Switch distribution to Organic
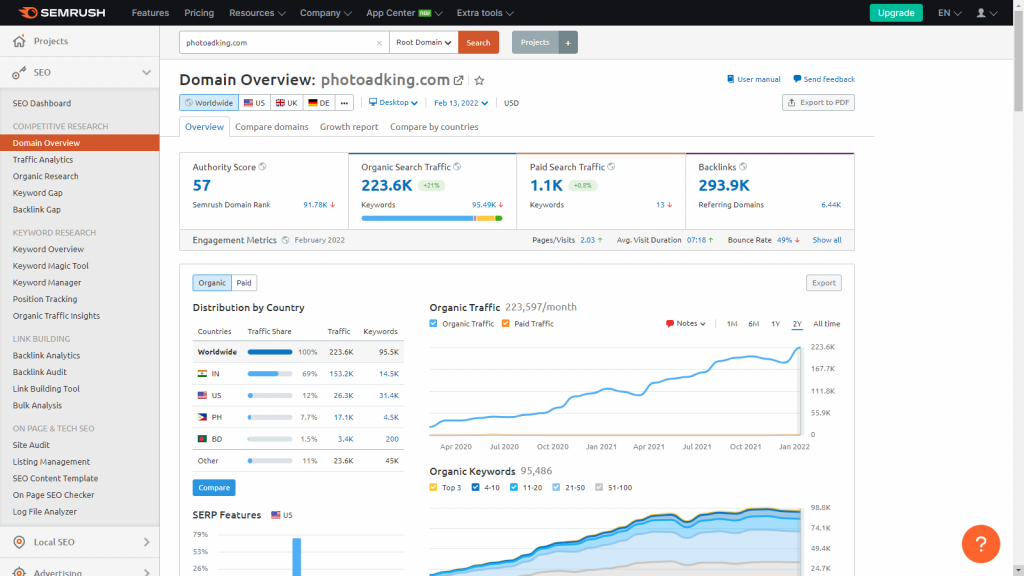The image size is (1024, 576). click(x=212, y=283)
